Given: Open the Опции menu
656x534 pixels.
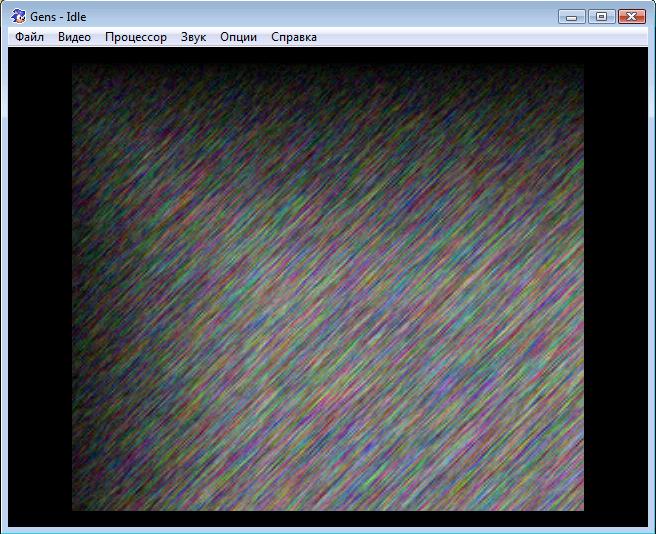Looking at the screenshot, I should (238, 37).
